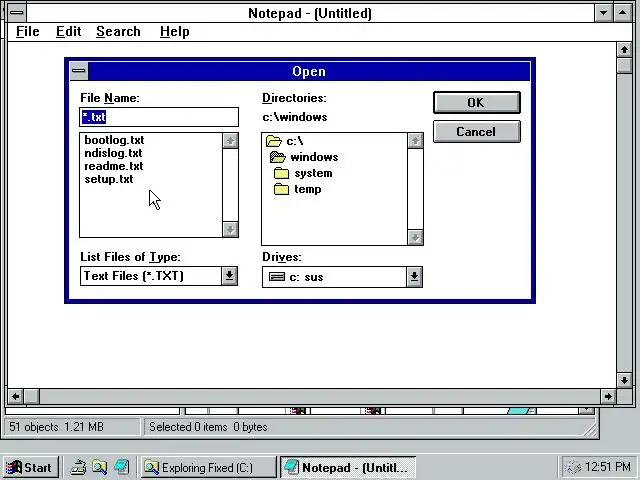Expand the List Files of Type dropdown
Screen dimensions: 640x480
coord(229,276)
